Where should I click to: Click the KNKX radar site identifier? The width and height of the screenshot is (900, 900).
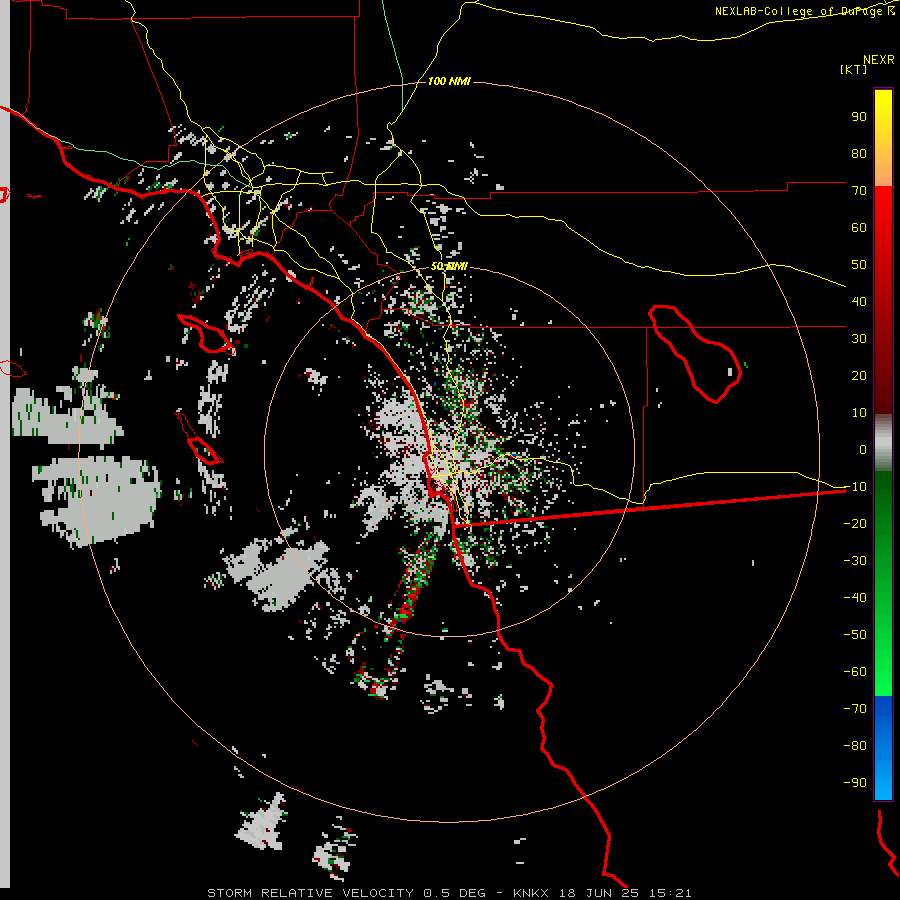[530, 893]
